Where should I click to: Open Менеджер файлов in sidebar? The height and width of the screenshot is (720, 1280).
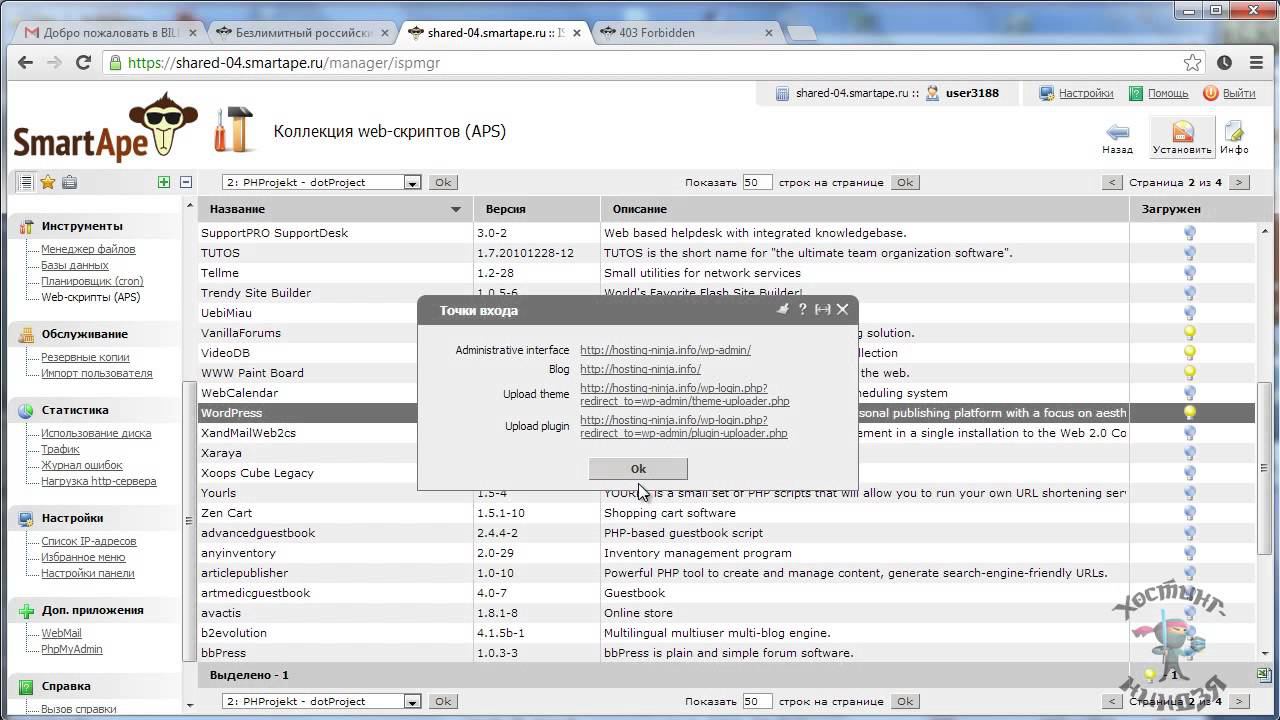(88, 249)
